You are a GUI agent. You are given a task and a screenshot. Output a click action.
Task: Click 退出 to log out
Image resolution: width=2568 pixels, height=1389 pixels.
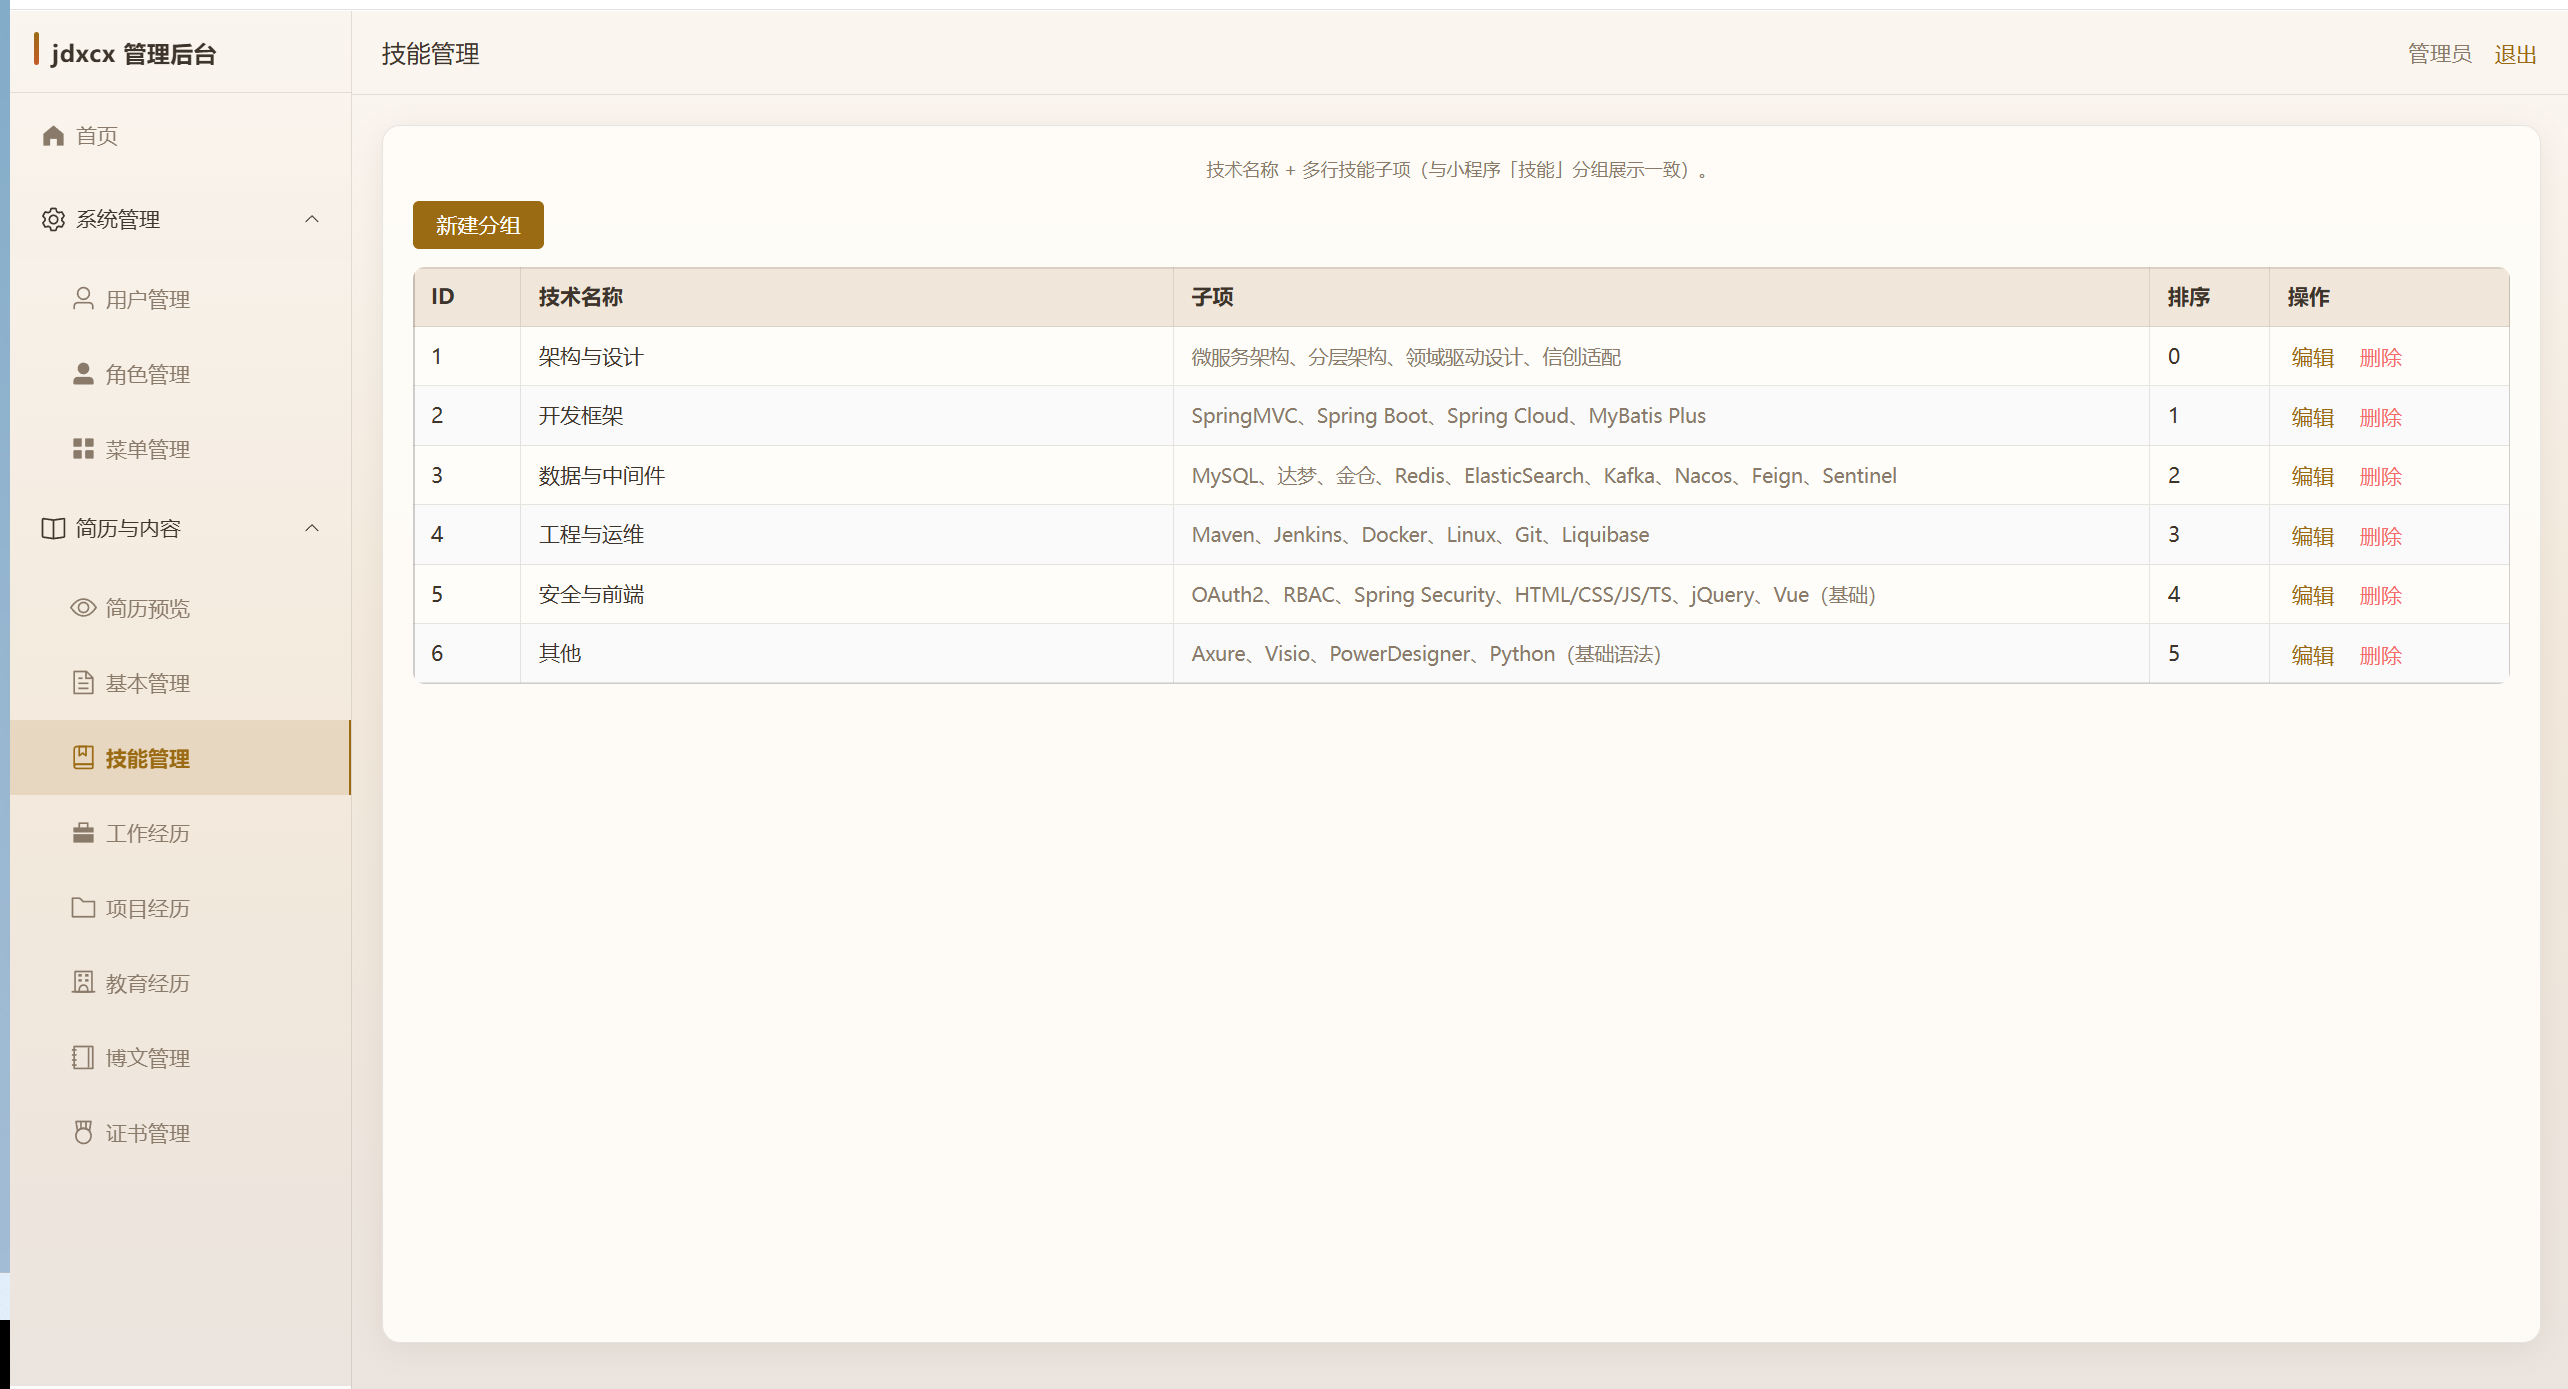pos(2514,55)
